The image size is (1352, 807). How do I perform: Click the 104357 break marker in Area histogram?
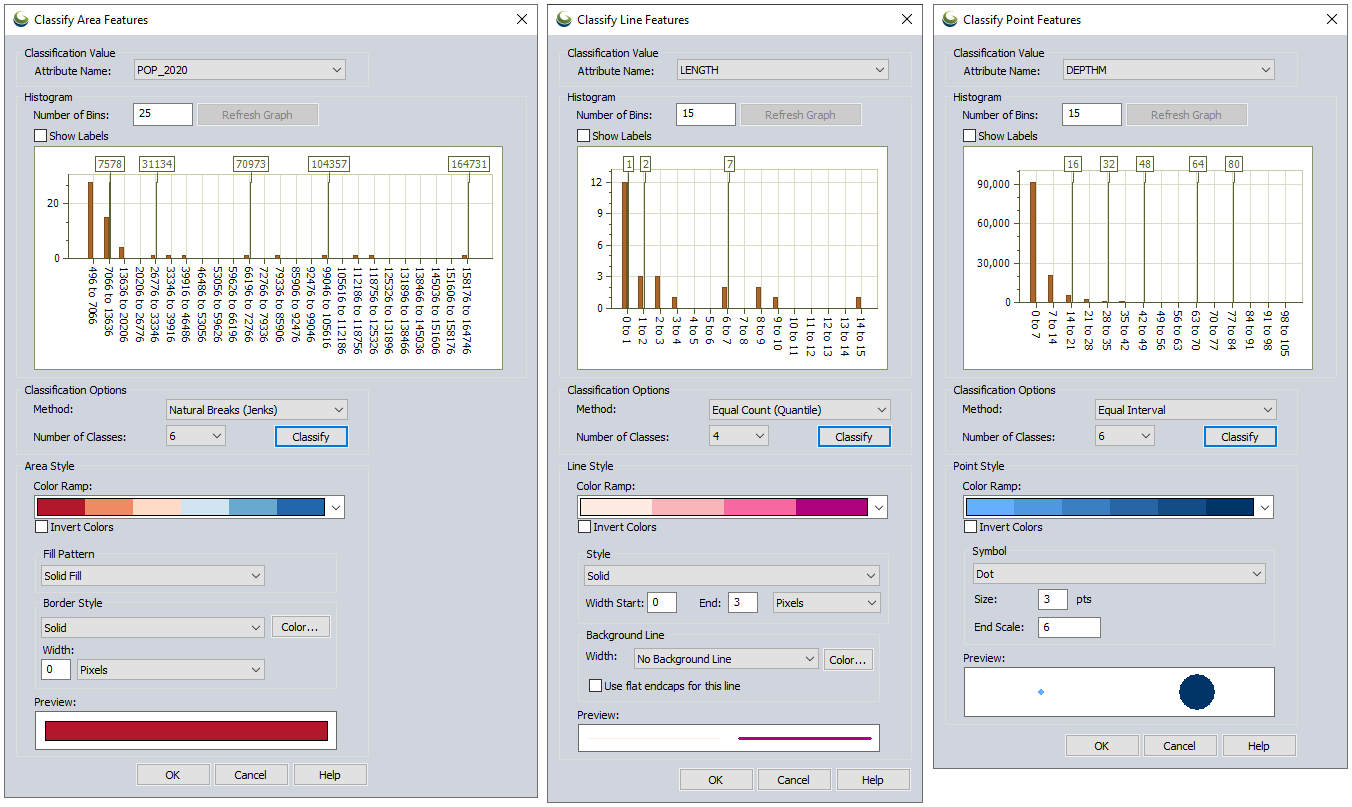328,164
